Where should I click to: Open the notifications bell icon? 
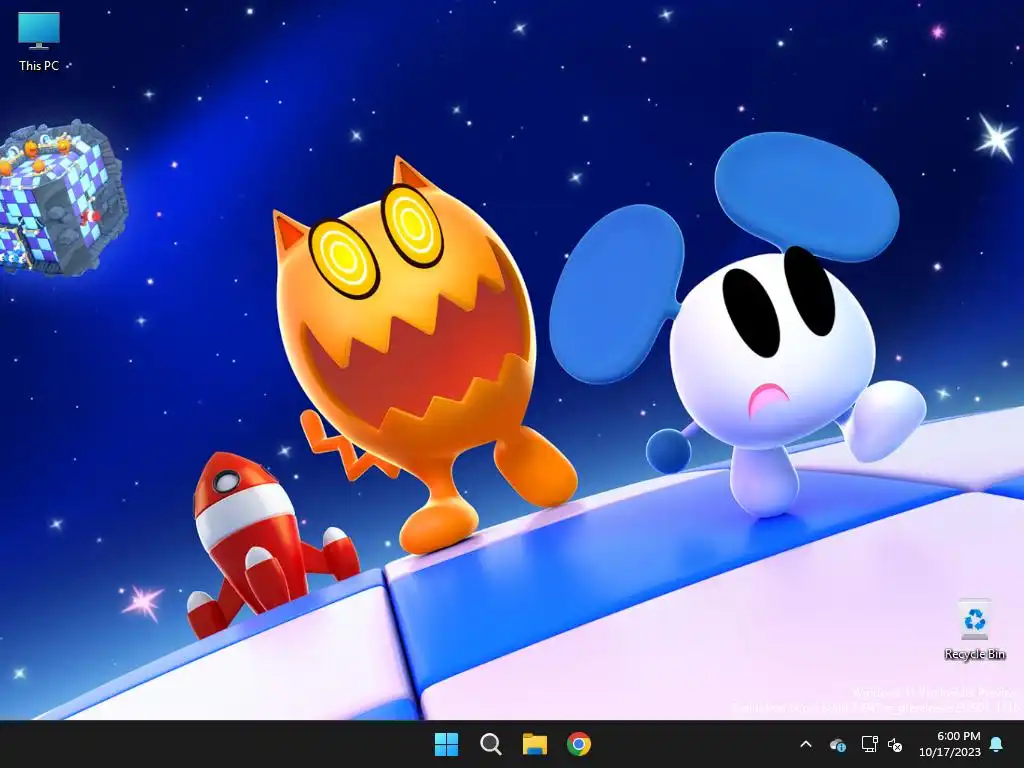pyautogui.click(x=996, y=744)
